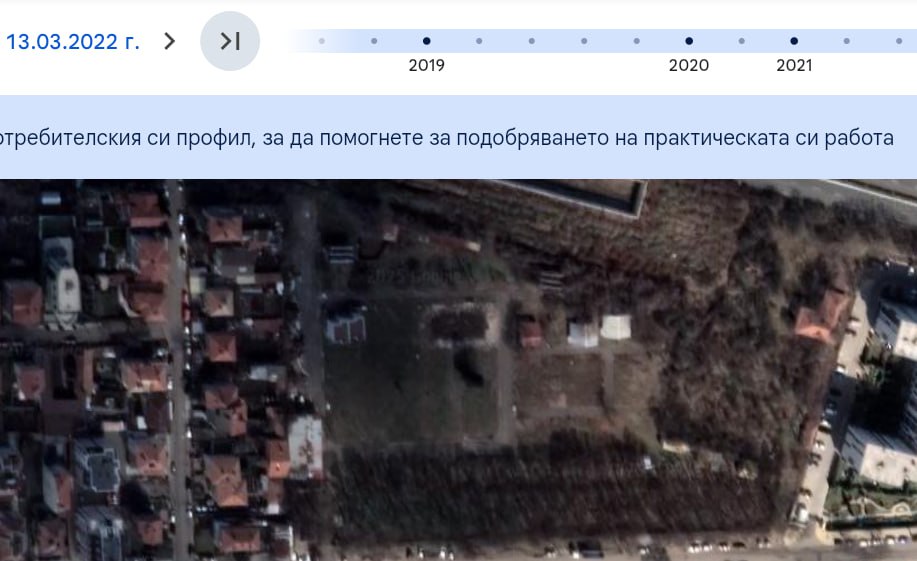Click the white-roofed structure in the central field
This screenshot has width=917, height=561.
point(615,327)
